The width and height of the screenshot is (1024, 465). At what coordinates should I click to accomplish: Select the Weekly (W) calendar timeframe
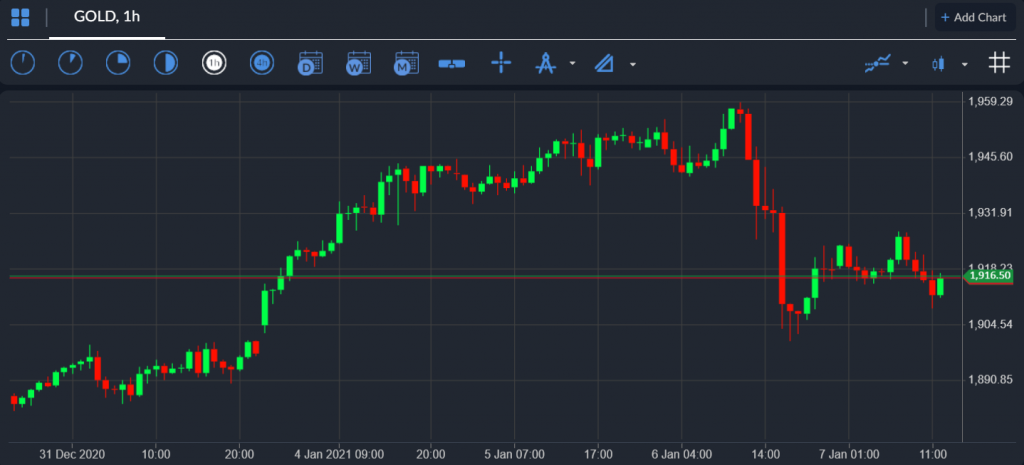pos(358,63)
